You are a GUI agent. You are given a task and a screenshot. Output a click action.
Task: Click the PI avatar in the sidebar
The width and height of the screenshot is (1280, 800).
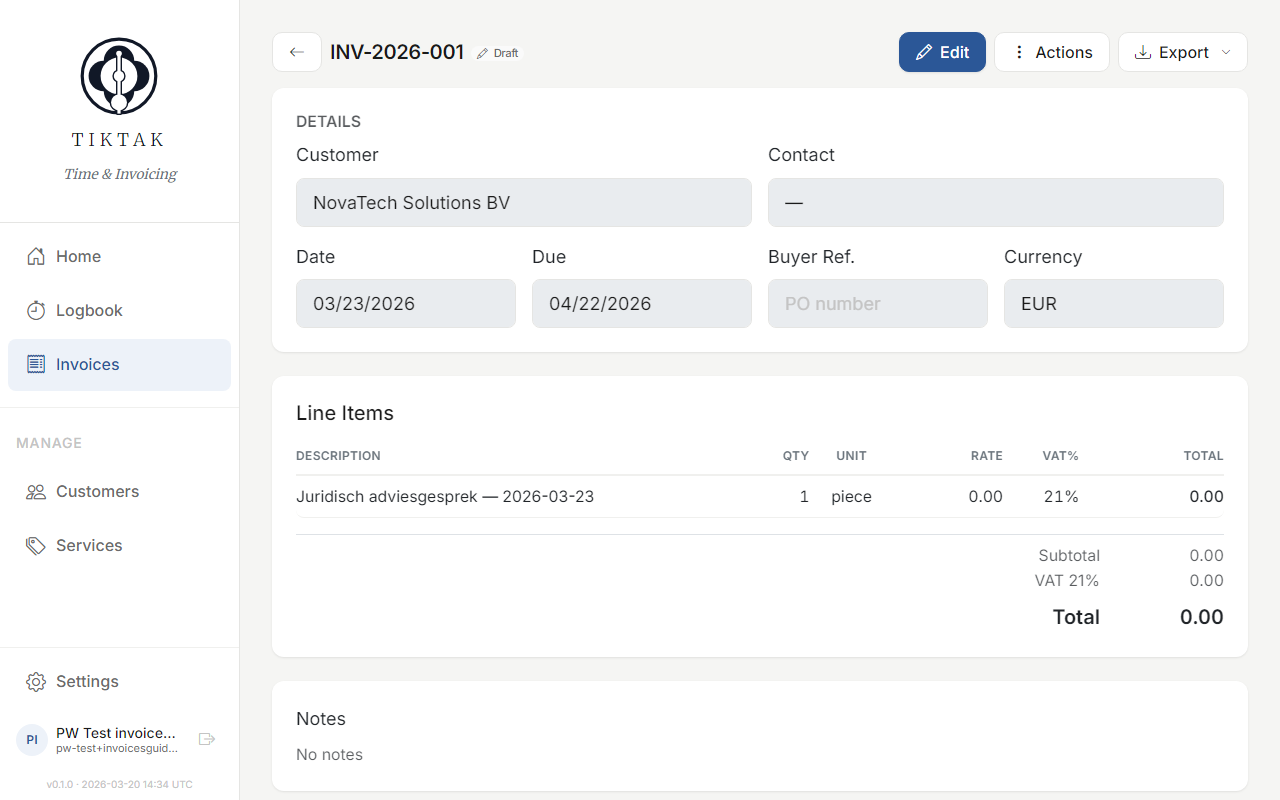tap(31, 739)
